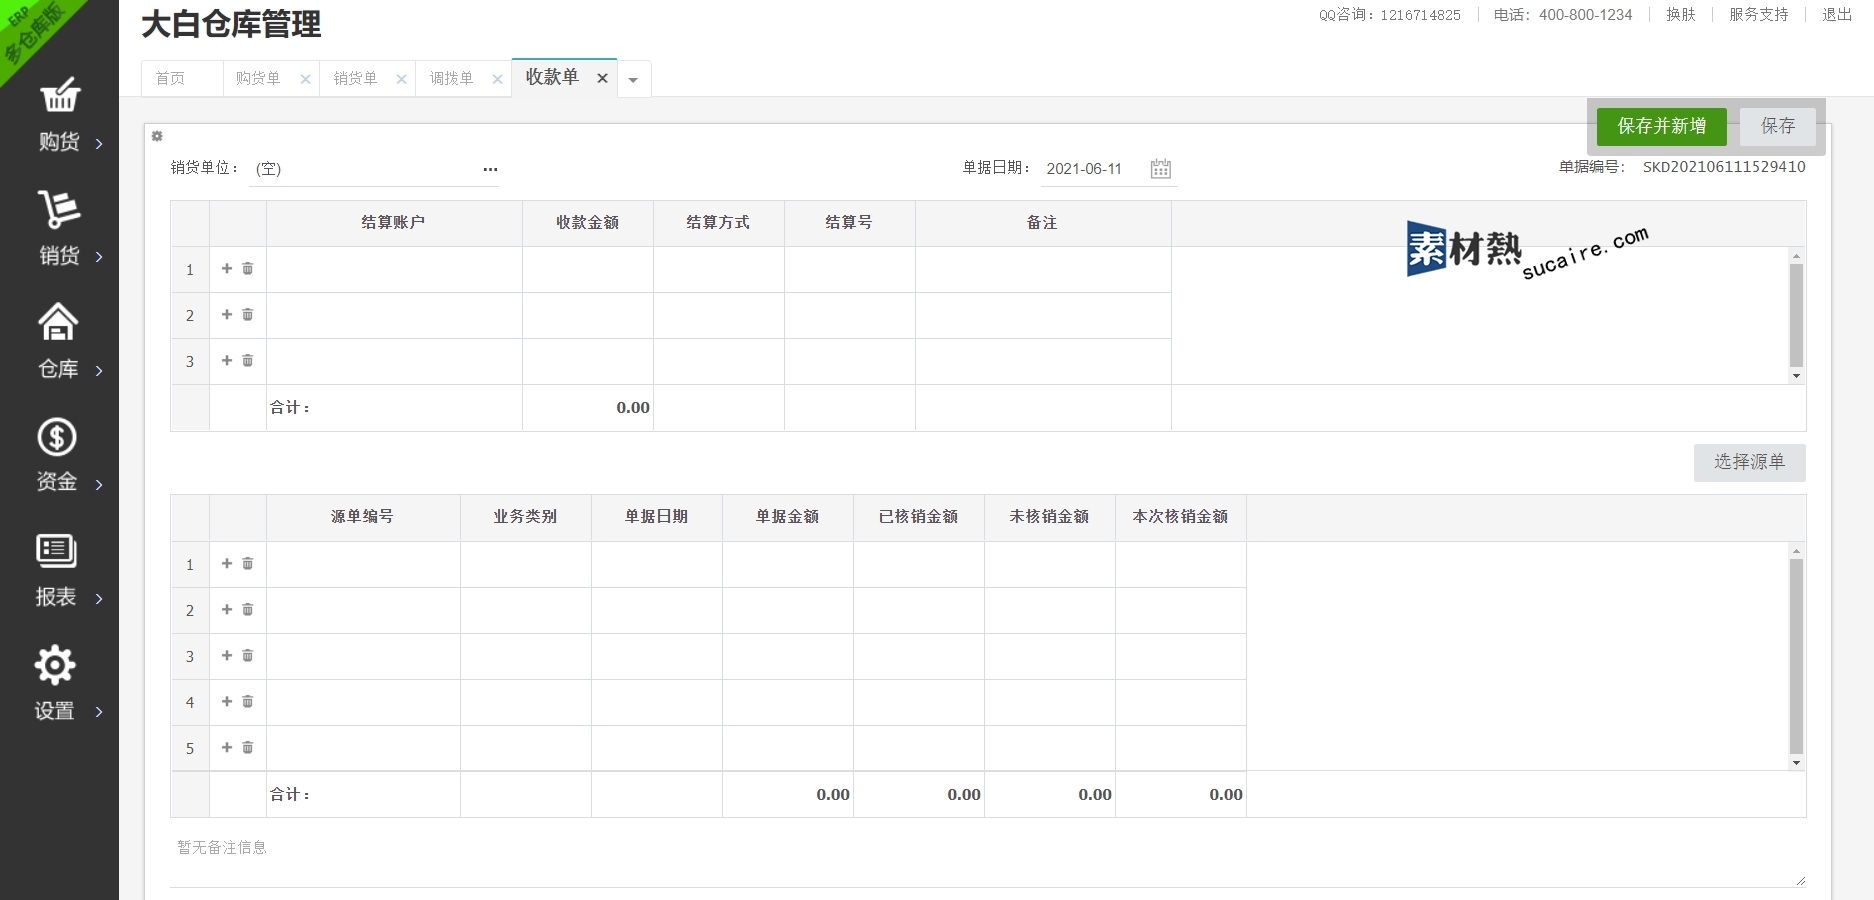Close the 收款单 tab
Screen dimensions: 1874x900
pyautogui.click(x=602, y=78)
